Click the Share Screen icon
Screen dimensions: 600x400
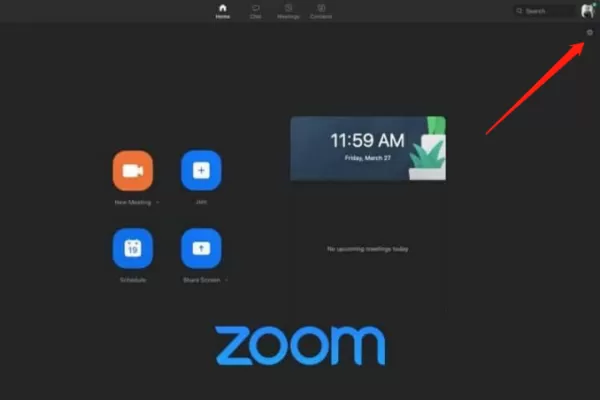pos(201,248)
